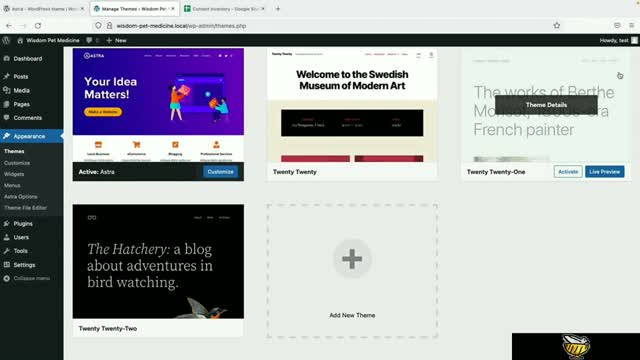
Task: Open Plugins menu in sidebar
Action: [23, 224]
